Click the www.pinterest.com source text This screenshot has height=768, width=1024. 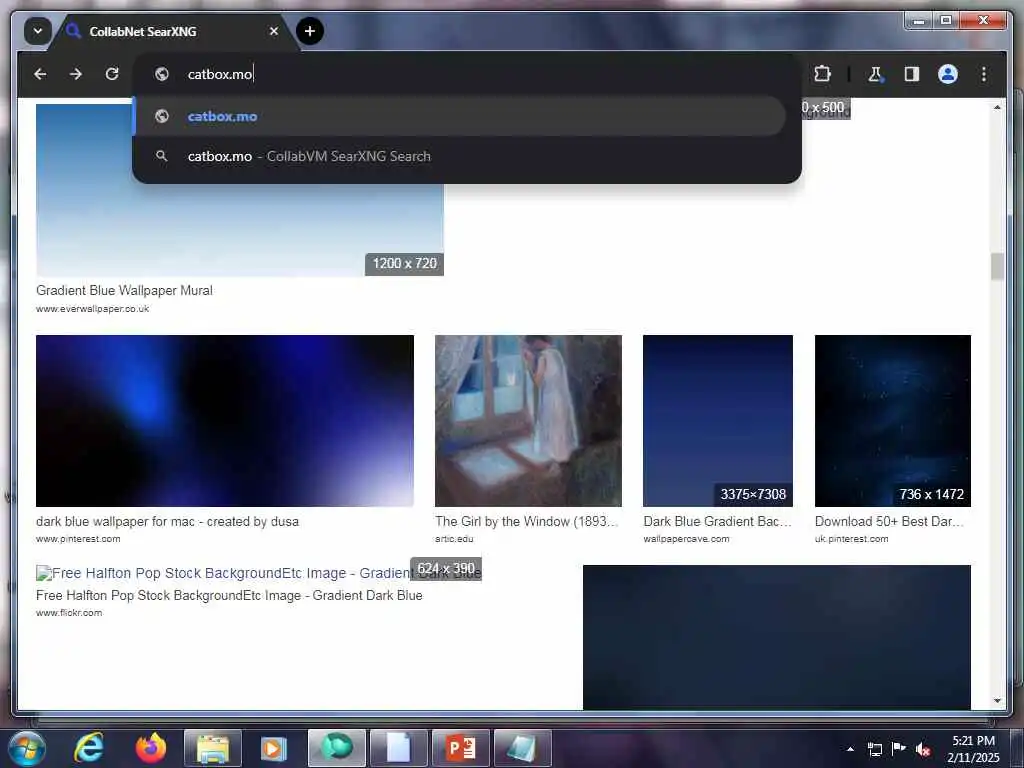78,539
